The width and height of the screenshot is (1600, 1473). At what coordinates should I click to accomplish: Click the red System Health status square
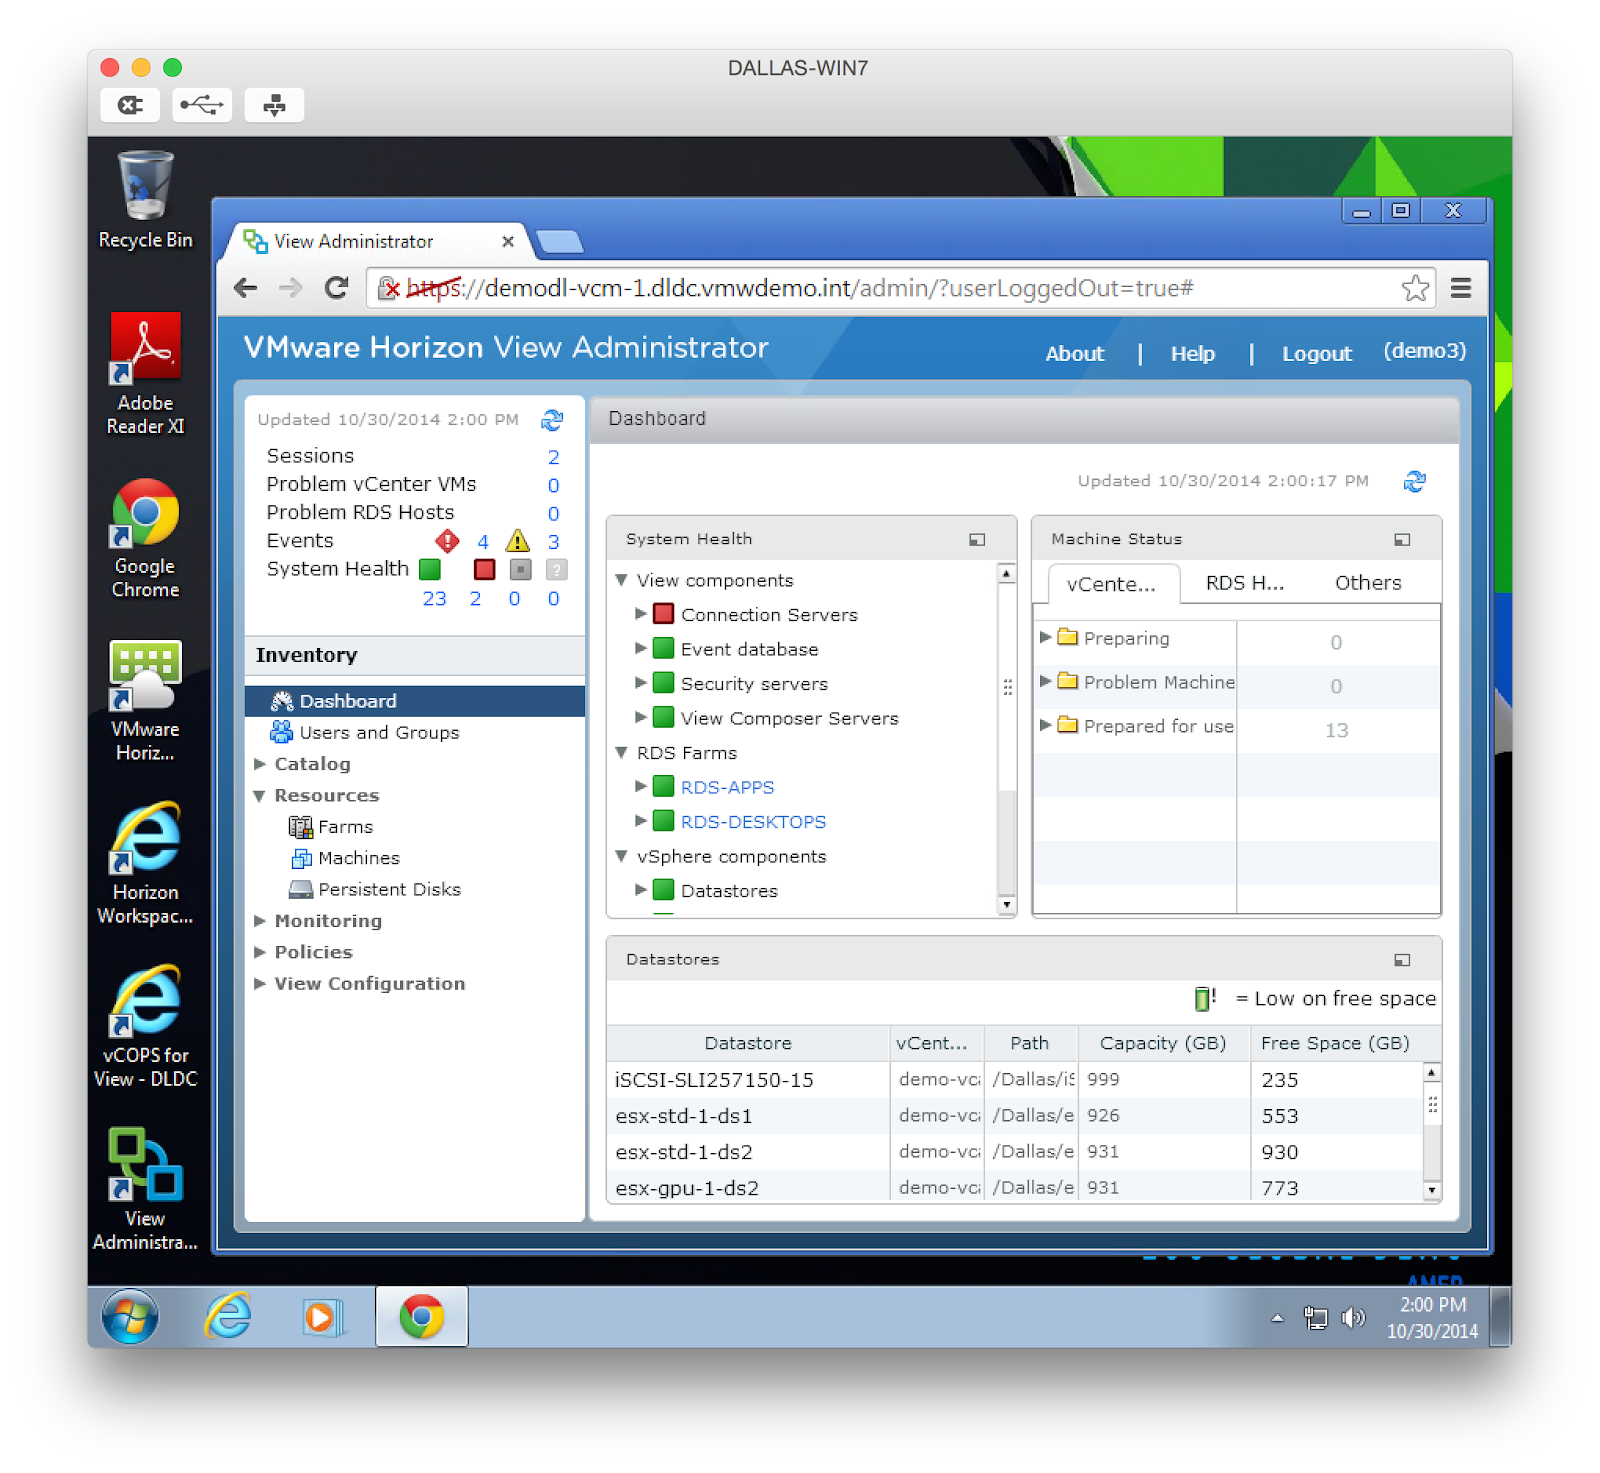click(x=484, y=569)
